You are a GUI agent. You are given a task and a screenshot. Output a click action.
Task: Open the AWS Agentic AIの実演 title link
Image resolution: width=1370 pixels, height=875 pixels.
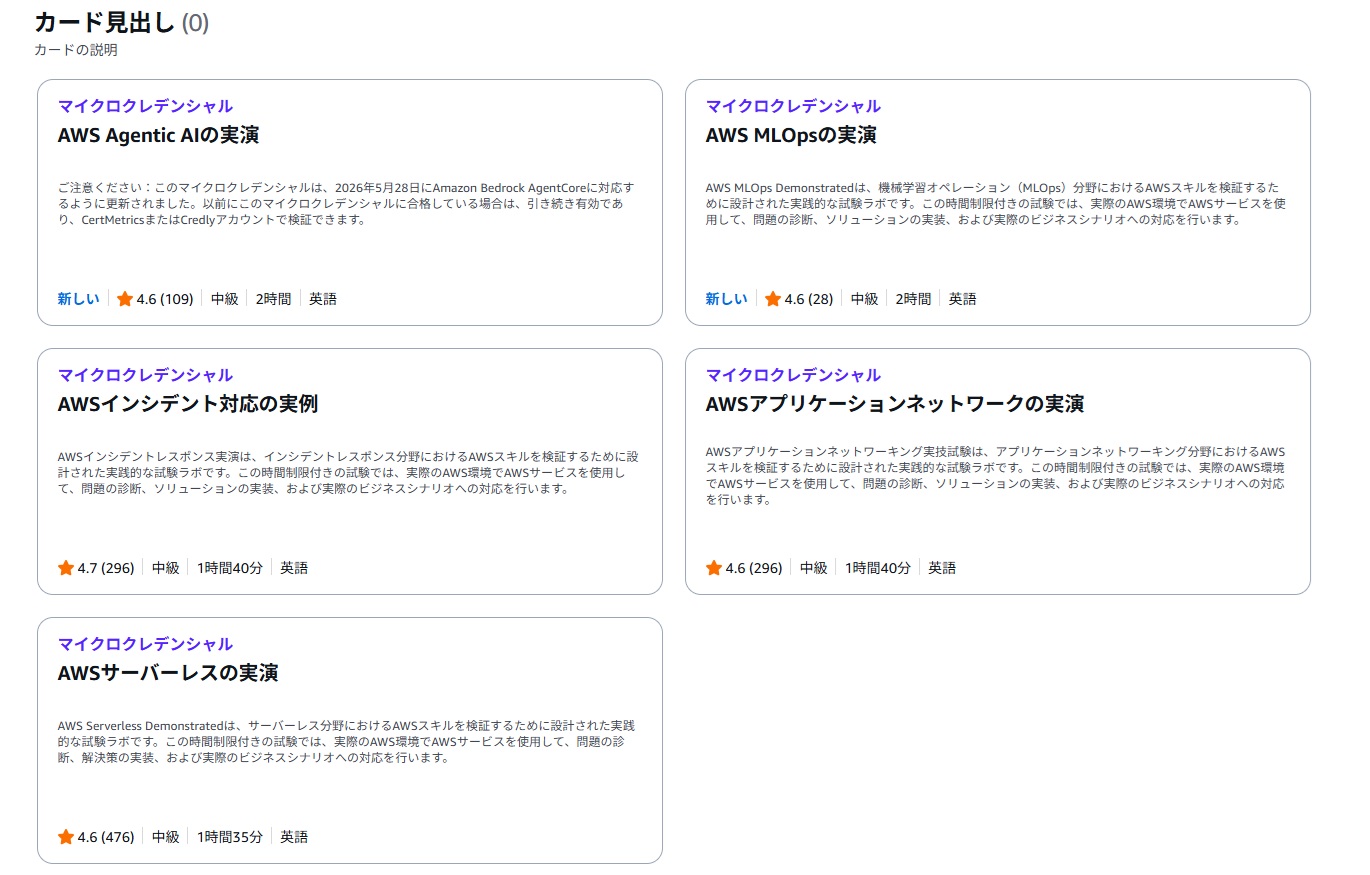(158, 135)
